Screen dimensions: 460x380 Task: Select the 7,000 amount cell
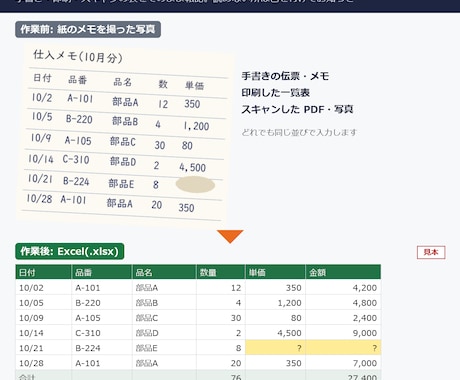click(x=343, y=363)
